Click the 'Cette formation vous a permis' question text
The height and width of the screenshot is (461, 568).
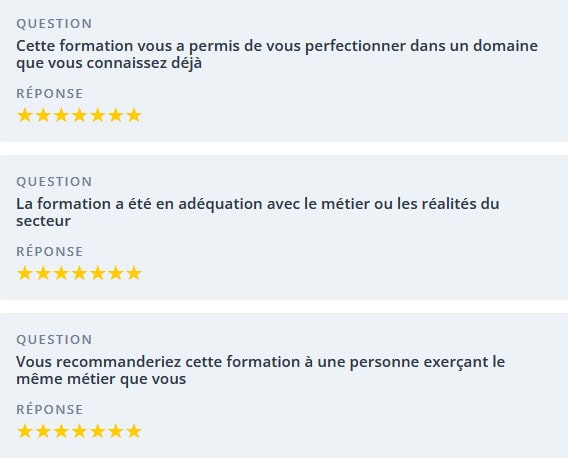coord(277,54)
